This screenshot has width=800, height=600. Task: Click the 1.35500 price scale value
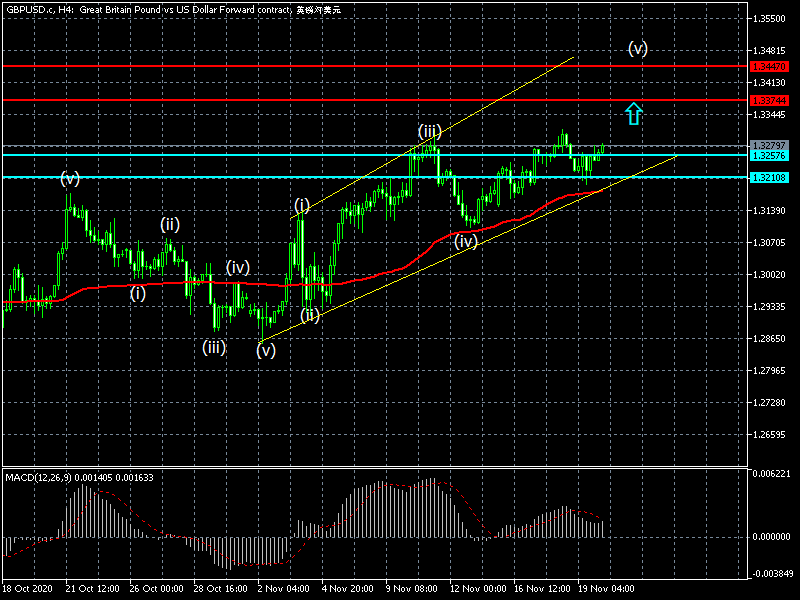tap(770, 19)
